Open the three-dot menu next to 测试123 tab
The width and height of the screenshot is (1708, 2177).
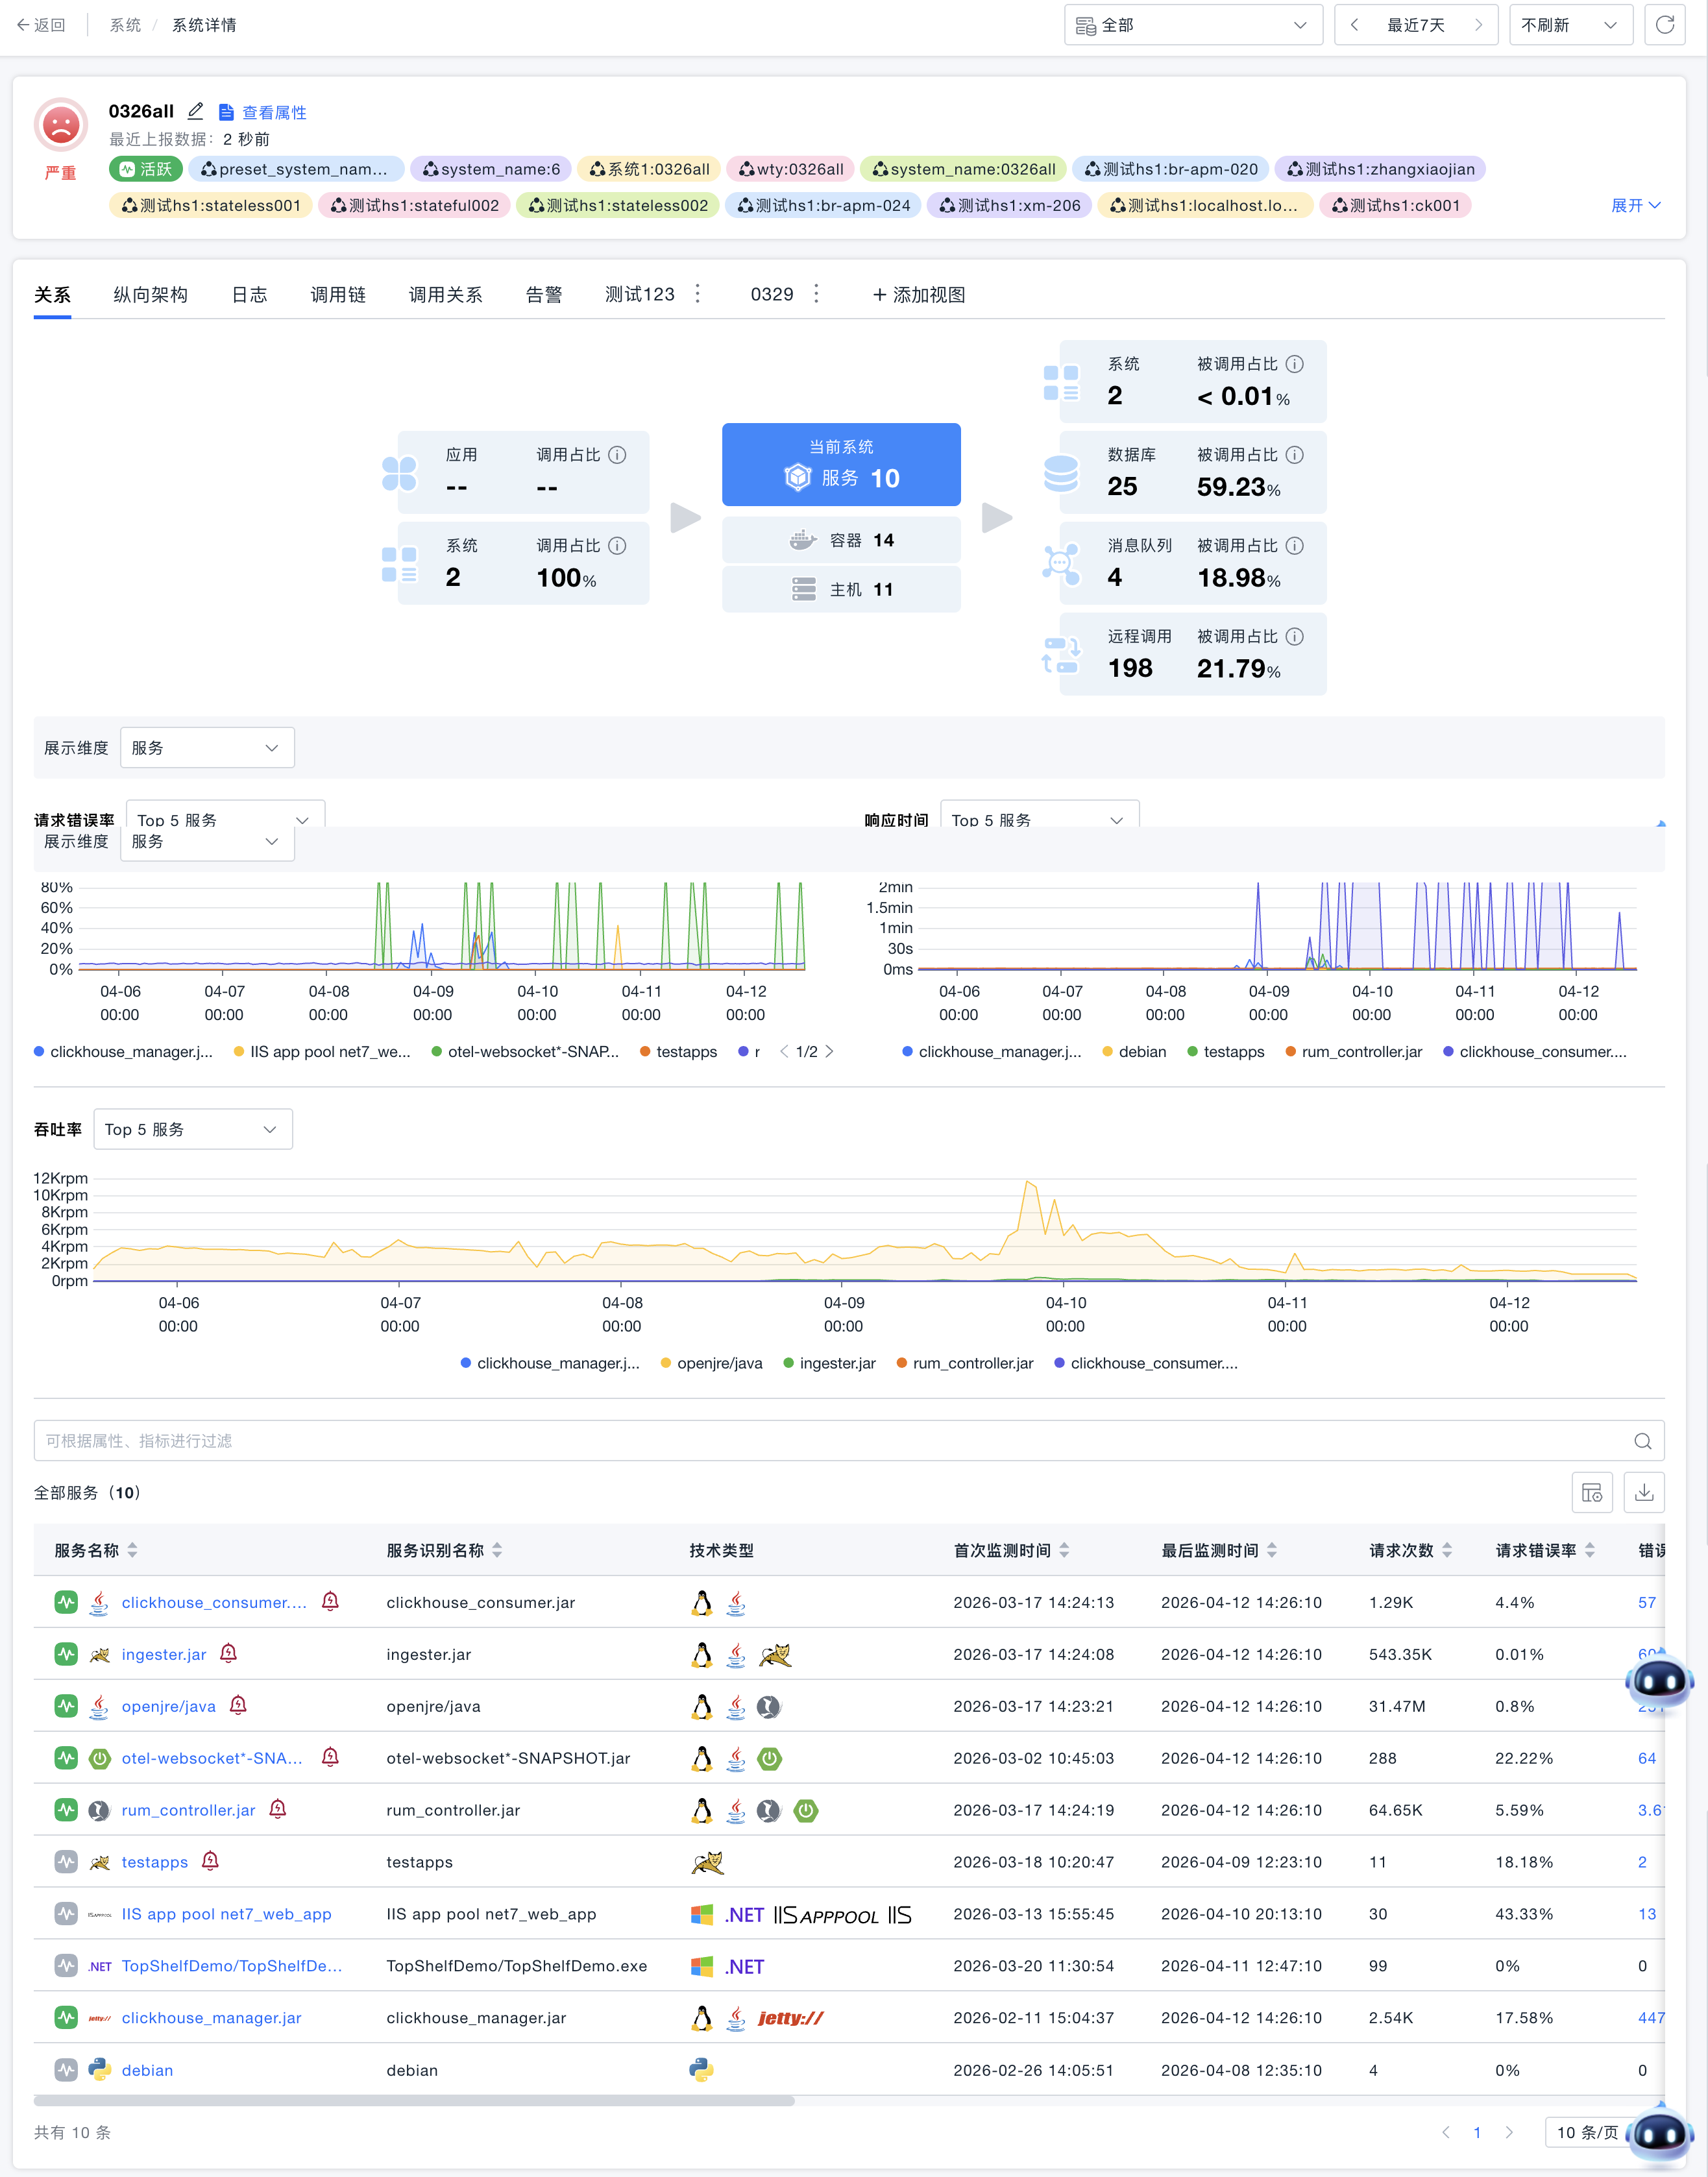click(x=698, y=294)
